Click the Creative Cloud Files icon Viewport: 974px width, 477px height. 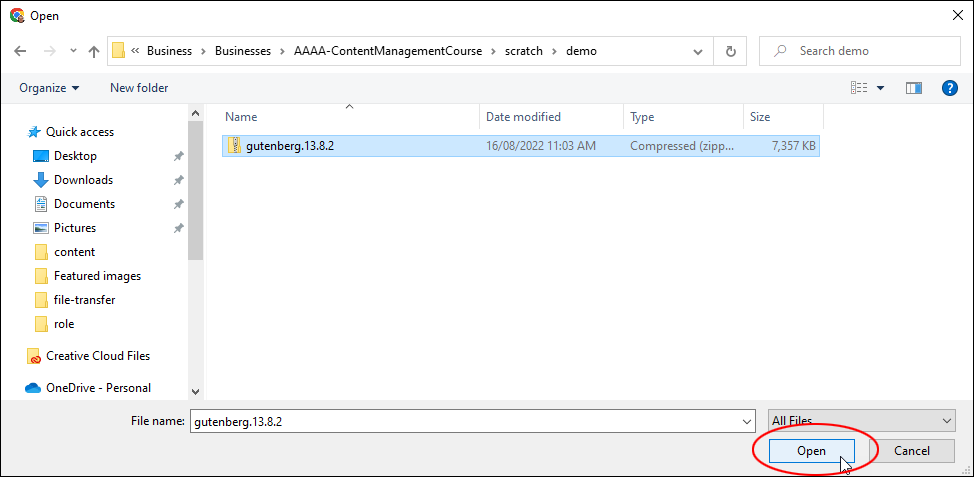[x=34, y=356]
